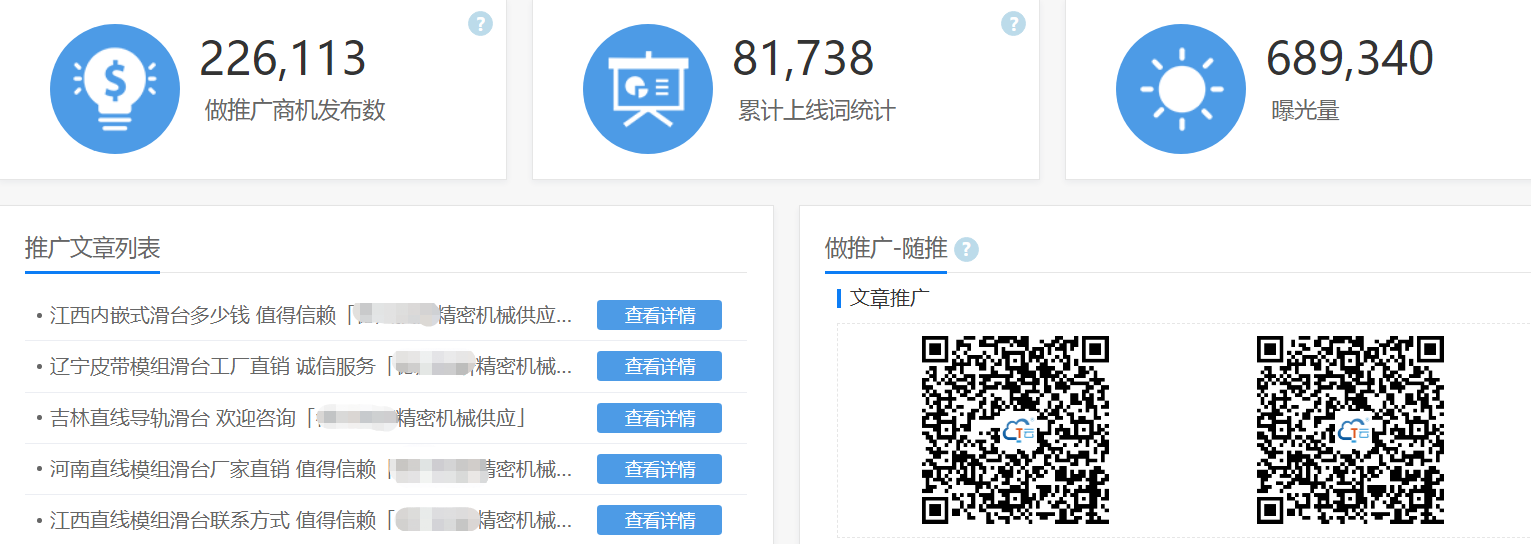
Task: View details for 辽宁皮带模组滑台工厂直销 article
Action: (x=659, y=366)
